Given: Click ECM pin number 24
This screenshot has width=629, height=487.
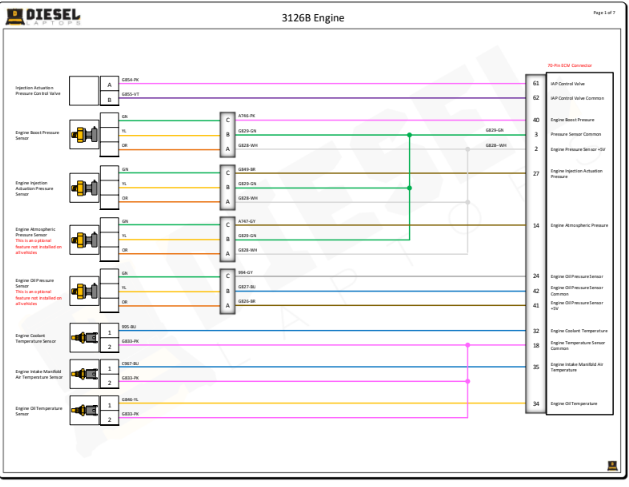Looking at the screenshot, I should (536, 276).
